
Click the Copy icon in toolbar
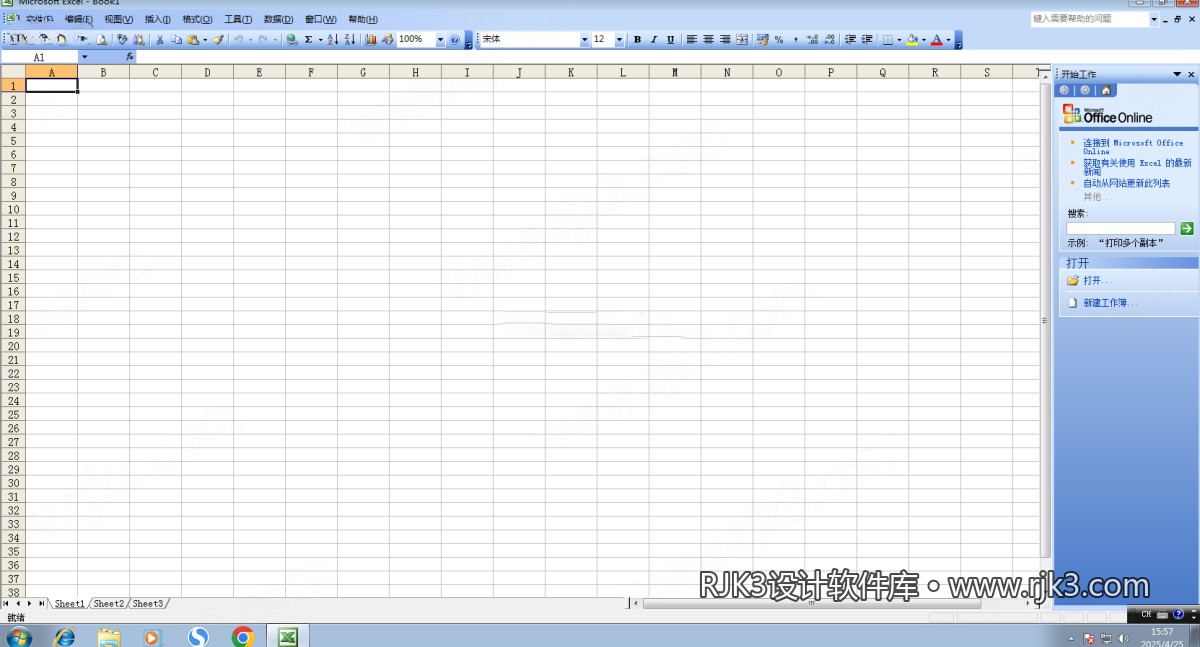(176, 40)
